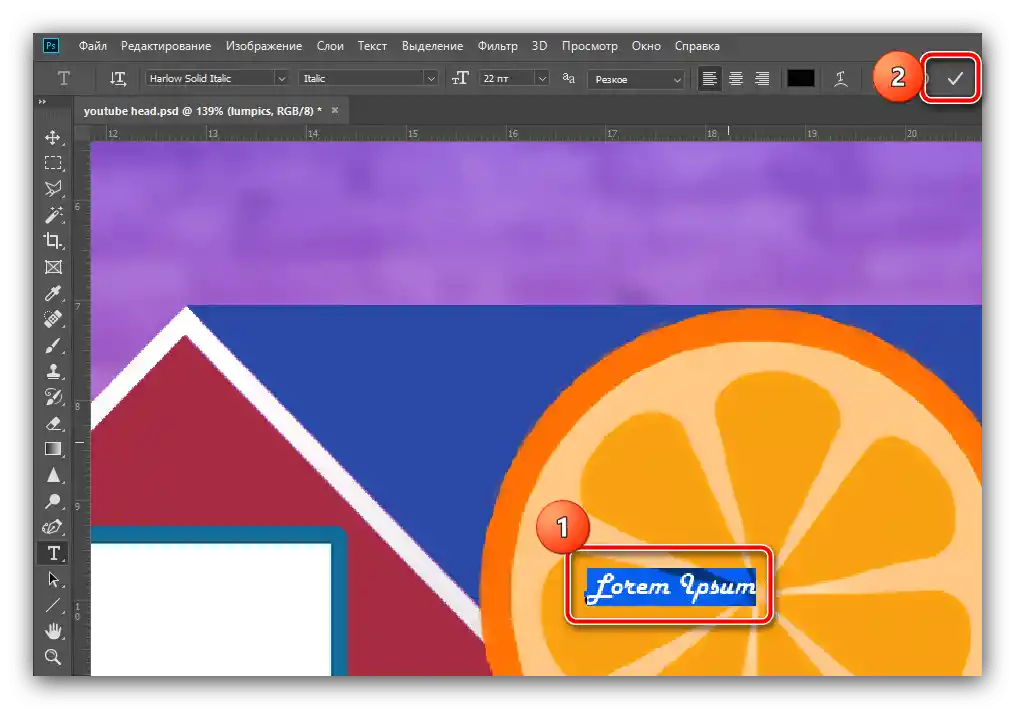Select the Polygonal Lasso tool
Image resolution: width=1015 pixels, height=709 pixels.
click(x=53, y=188)
